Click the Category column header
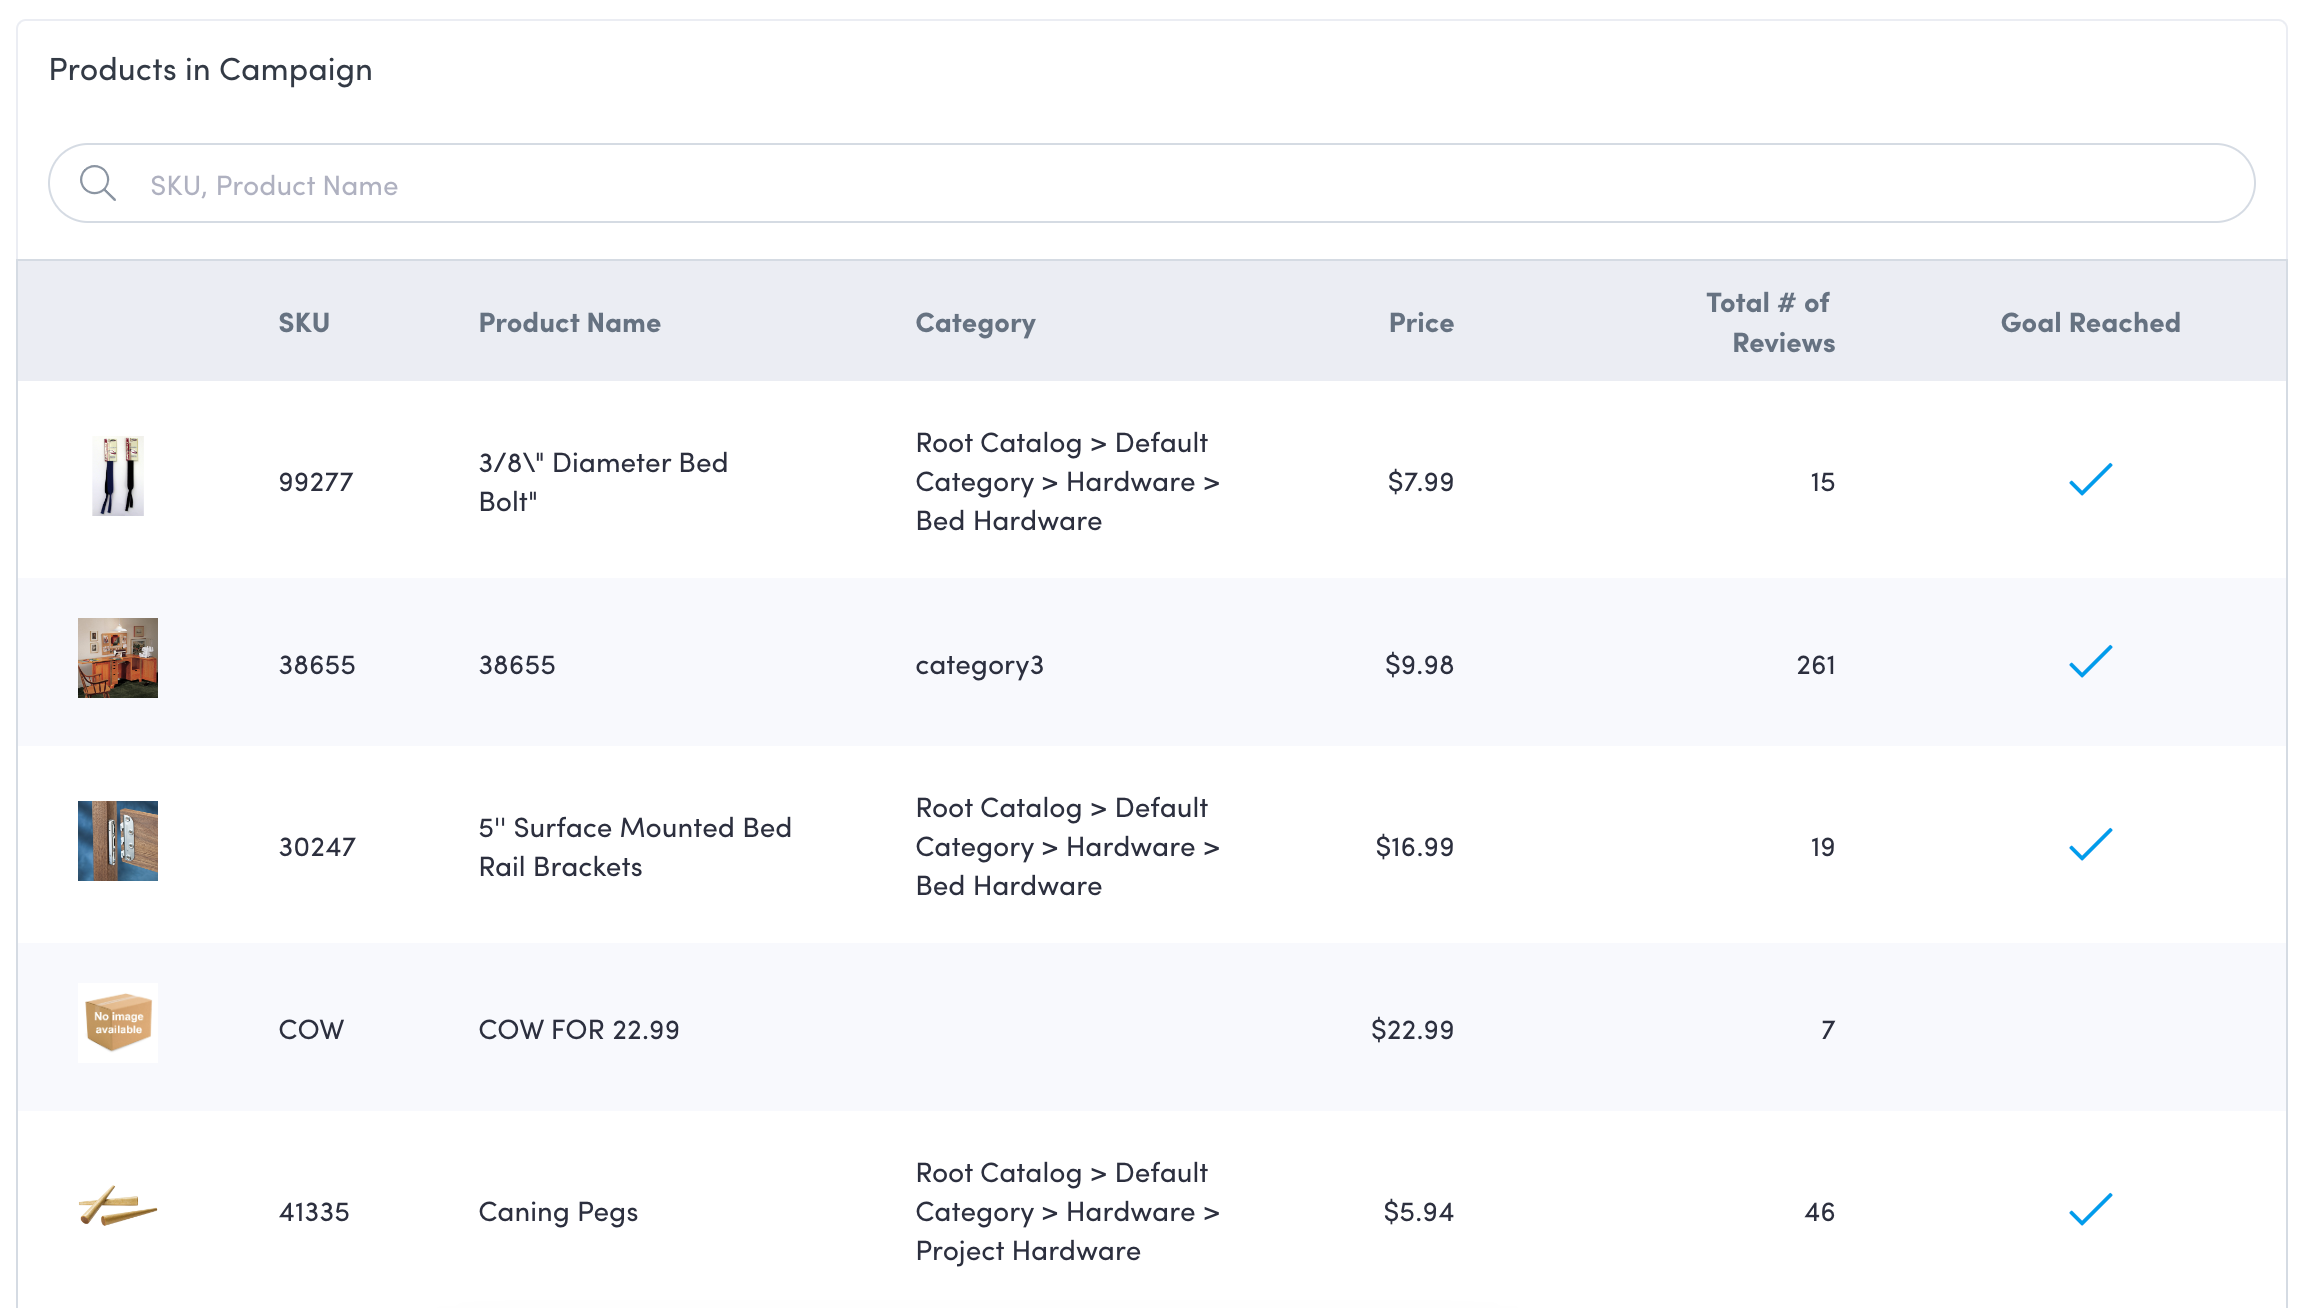2320x1308 pixels. pyautogui.click(x=975, y=323)
